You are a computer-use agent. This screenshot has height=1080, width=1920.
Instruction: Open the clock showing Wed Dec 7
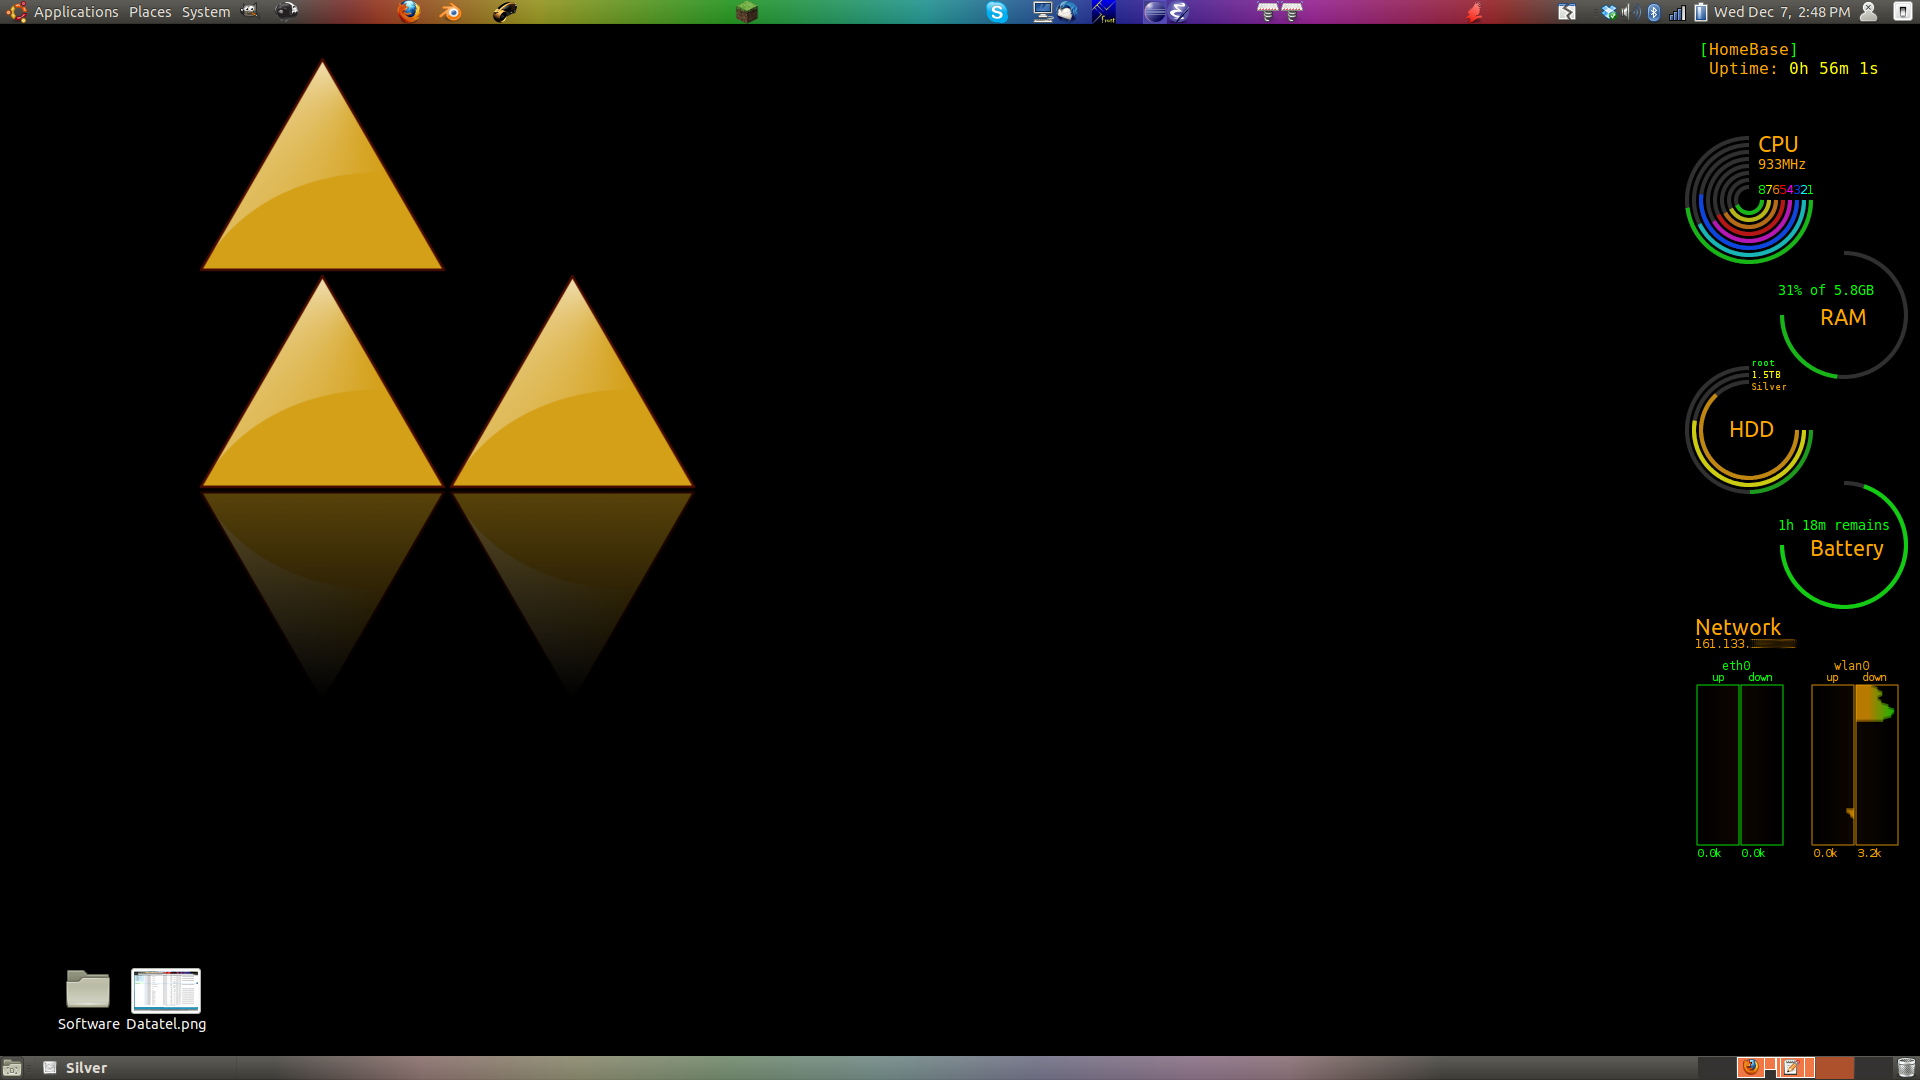pos(1782,12)
